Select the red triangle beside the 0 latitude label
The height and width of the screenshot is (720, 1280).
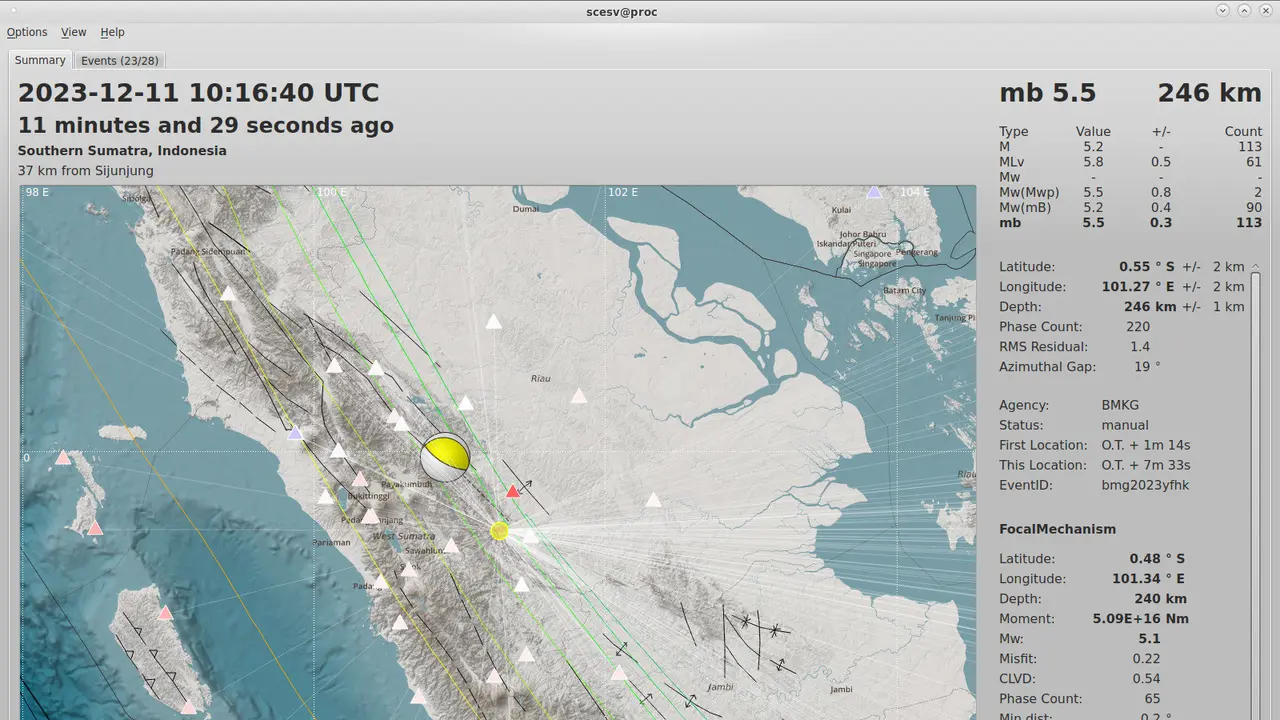[63, 458]
